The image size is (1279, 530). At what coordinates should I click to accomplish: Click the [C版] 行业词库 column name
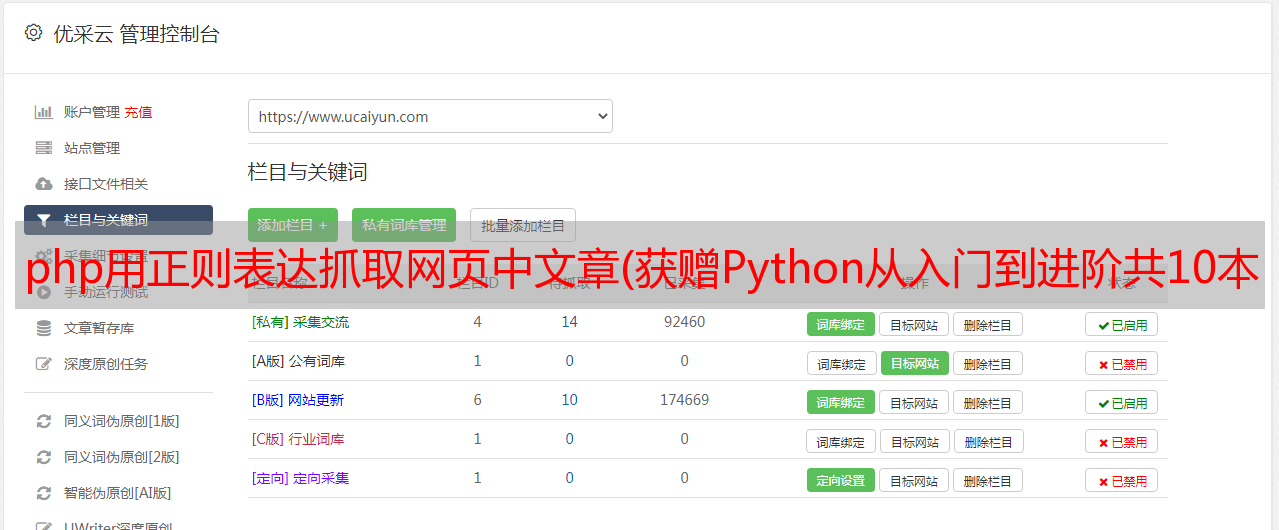pyautogui.click(x=298, y=439)
